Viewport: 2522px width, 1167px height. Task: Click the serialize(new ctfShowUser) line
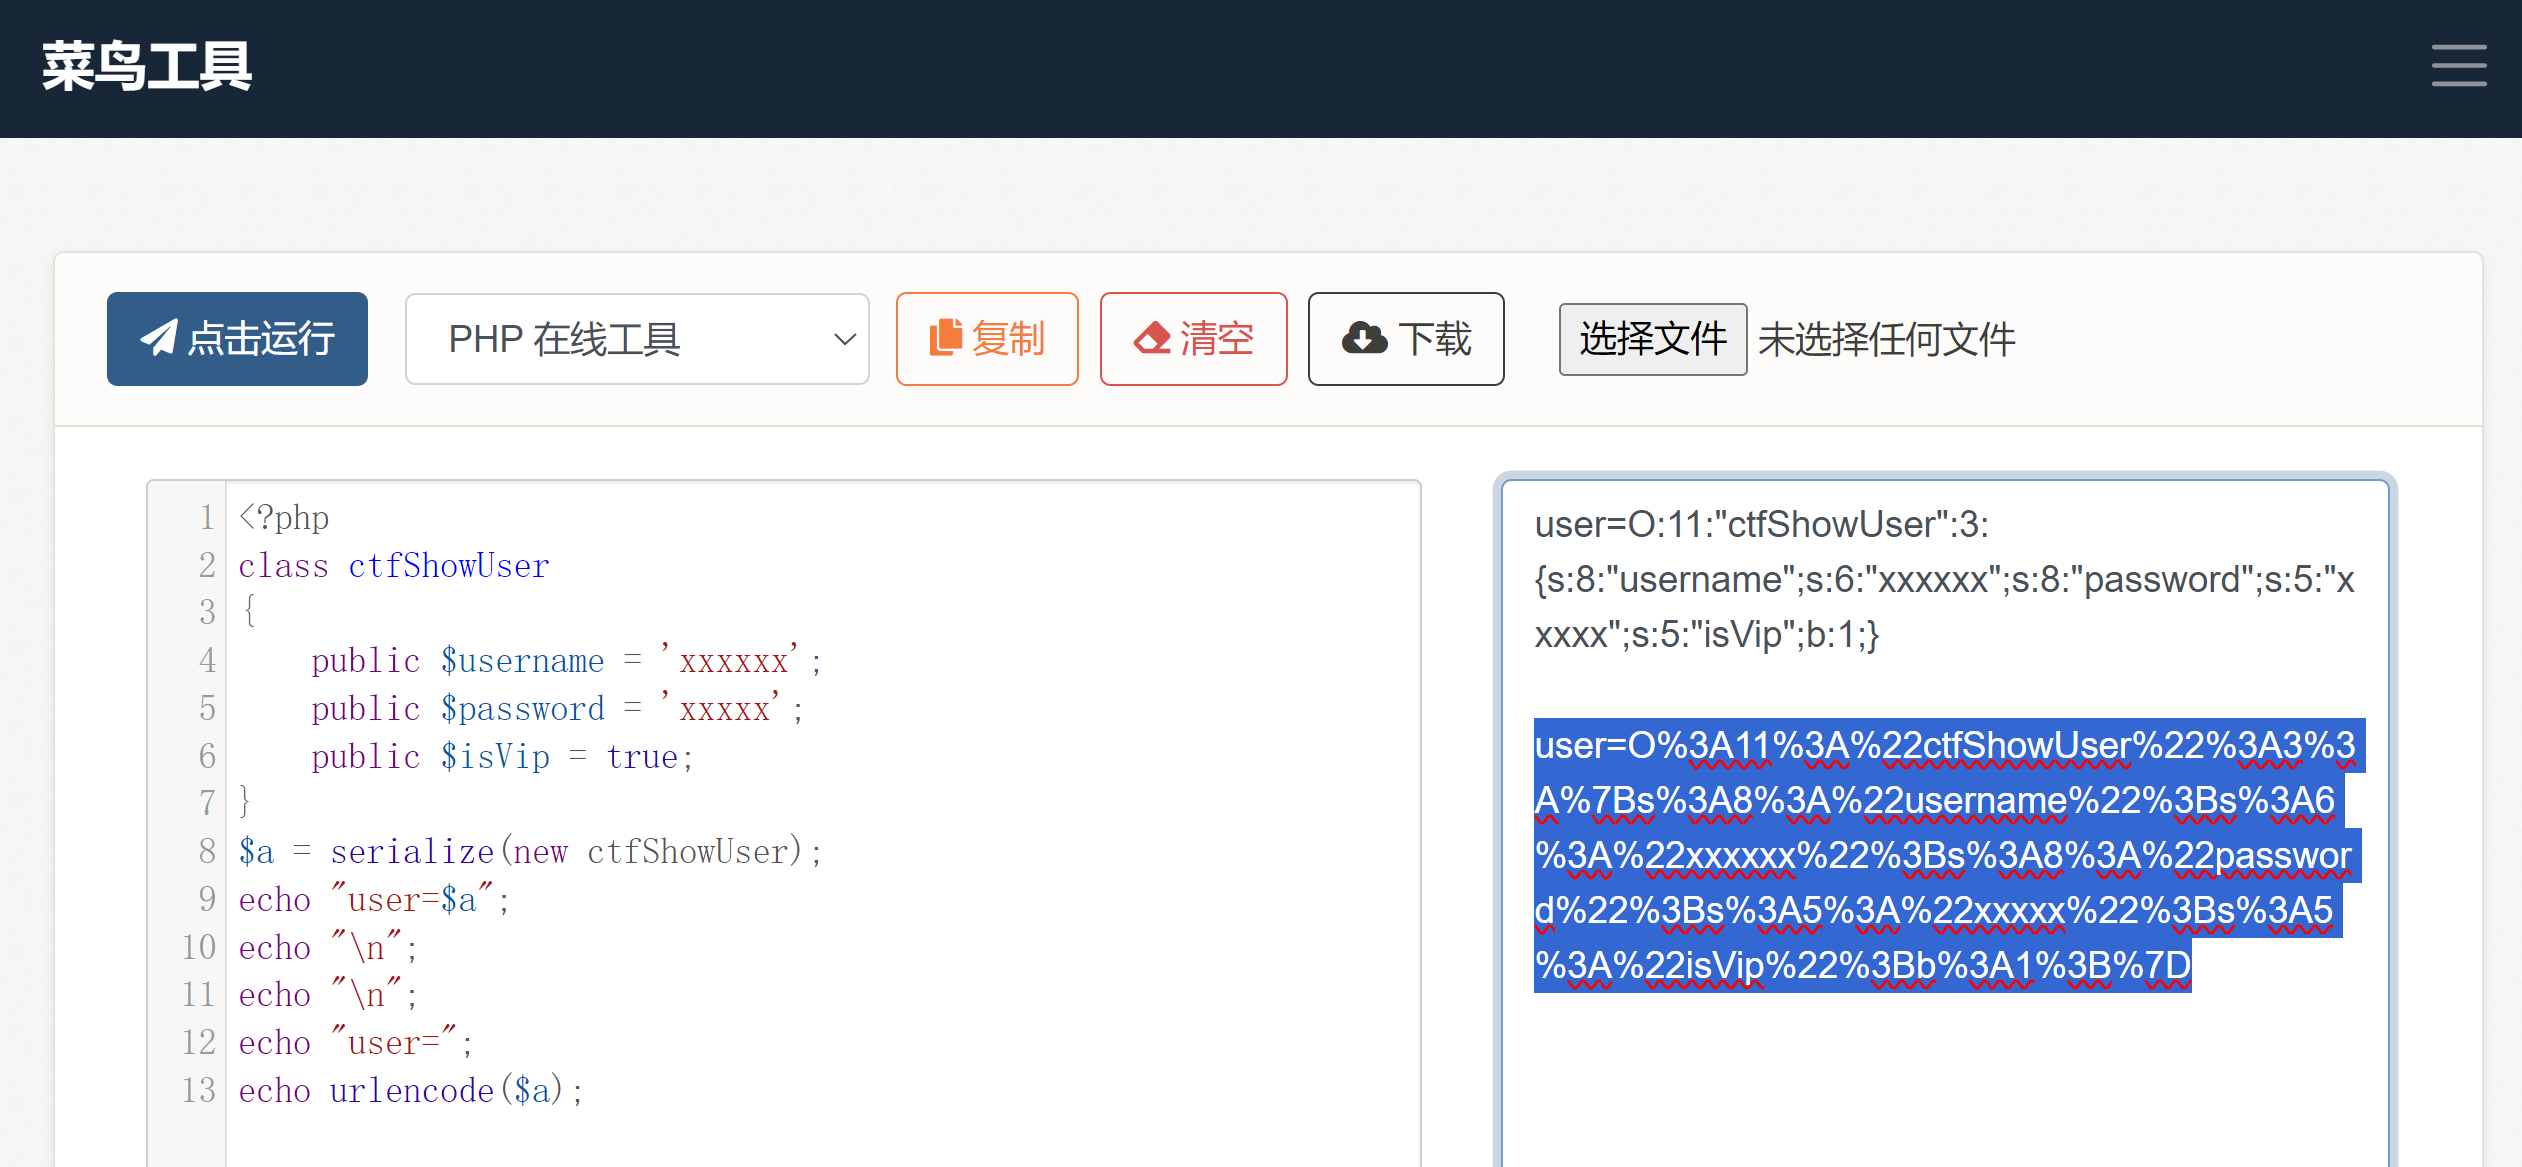(530, 852)
